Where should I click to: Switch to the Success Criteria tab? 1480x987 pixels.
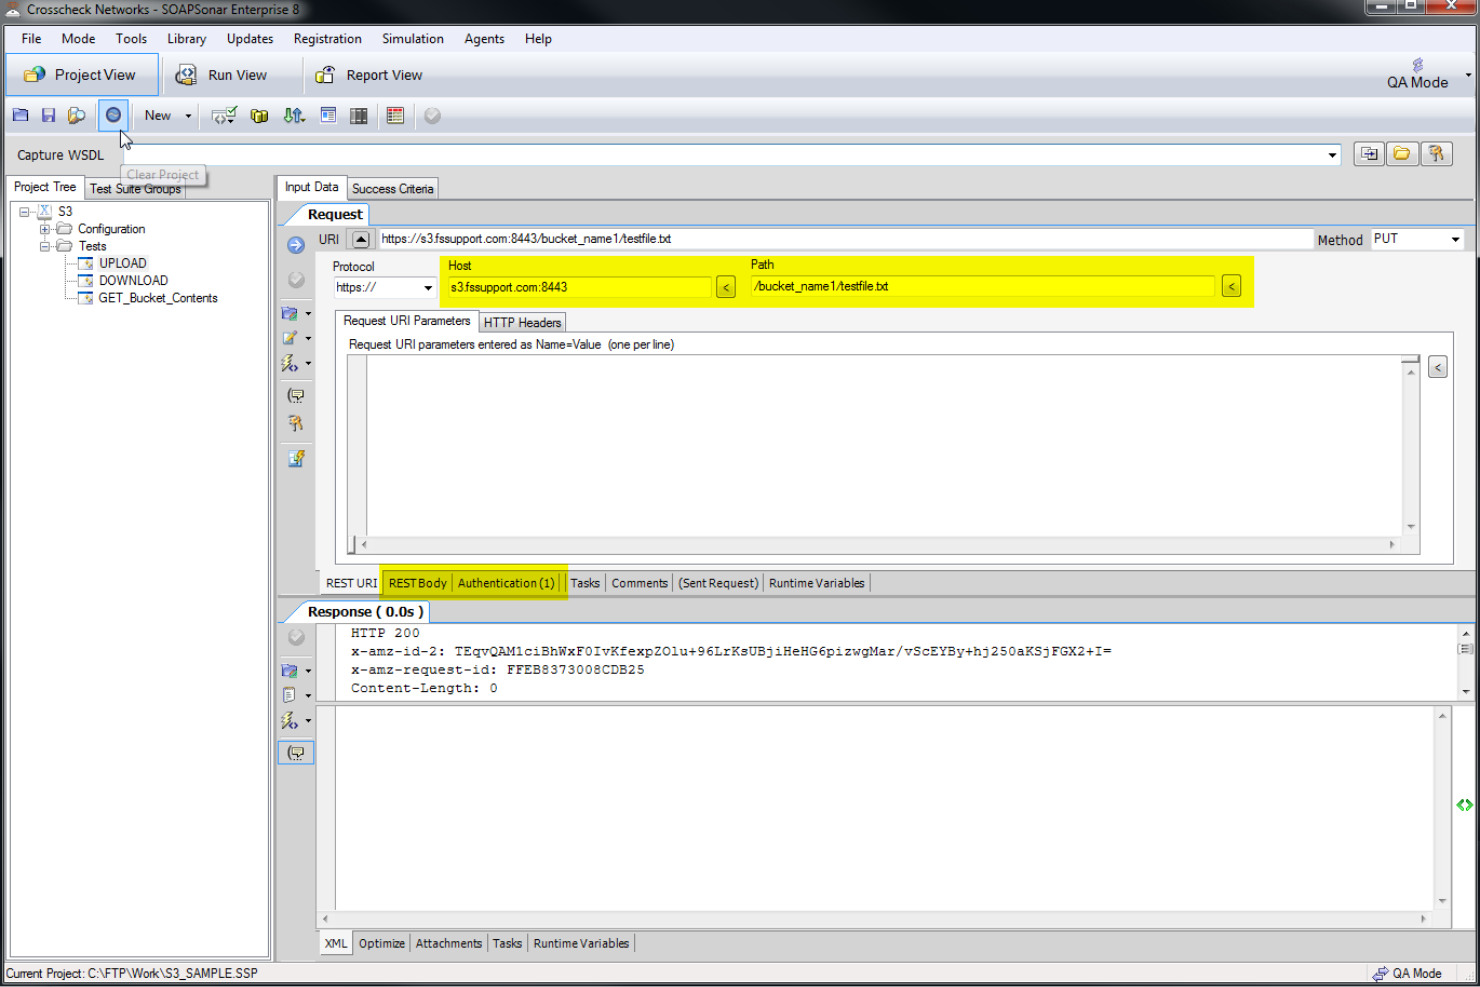pos(393,189)
